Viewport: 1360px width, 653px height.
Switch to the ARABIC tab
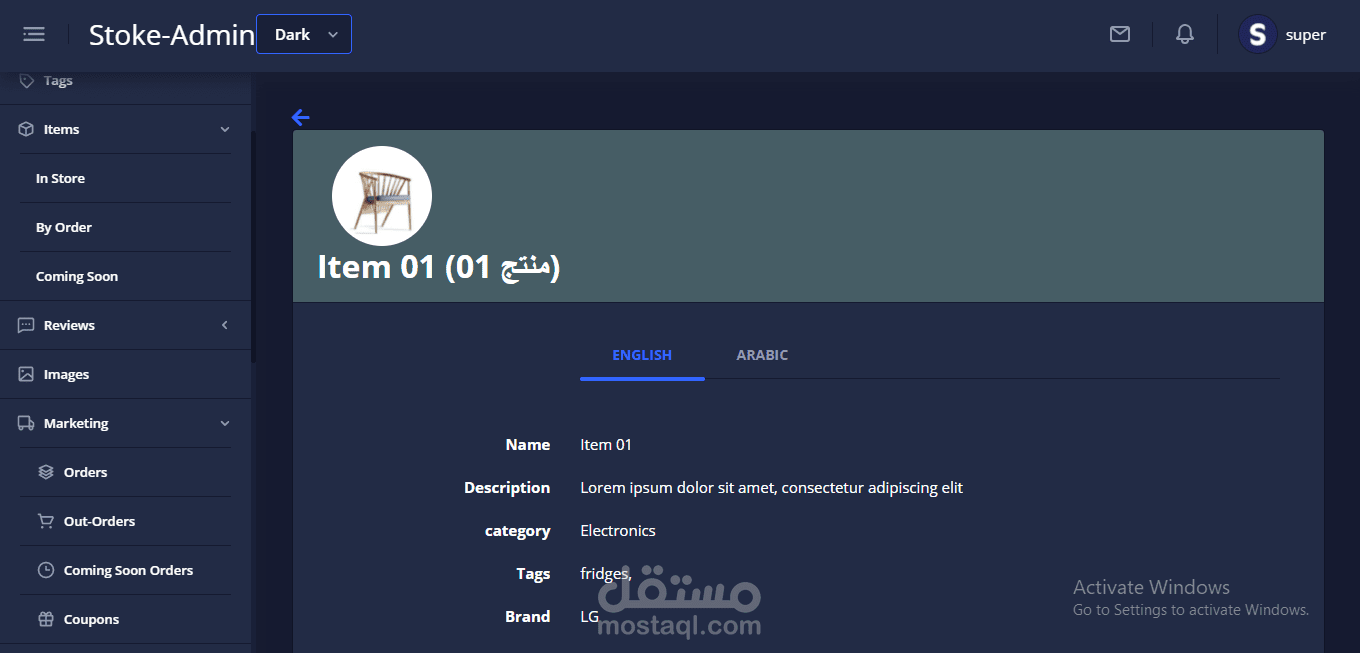click(762, 355)
